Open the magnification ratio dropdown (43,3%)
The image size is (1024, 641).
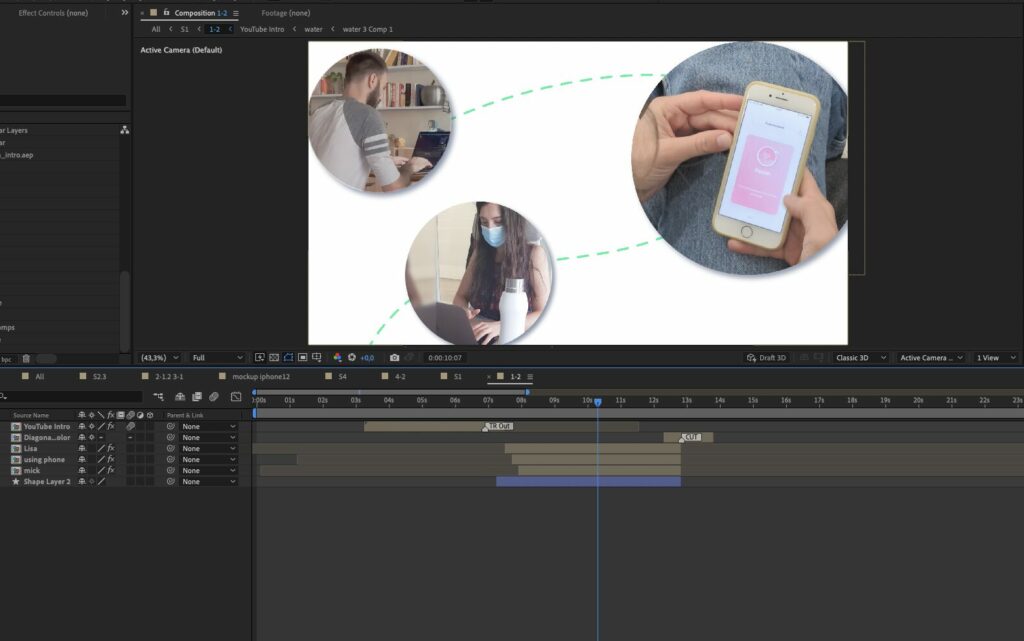coord(160,358)
